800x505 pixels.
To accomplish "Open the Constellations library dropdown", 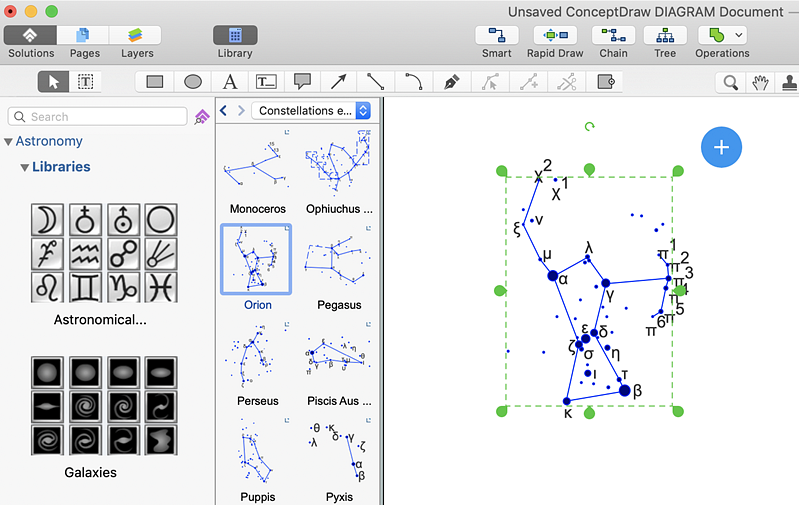I will pyautogui.click(x=311, y=110).
